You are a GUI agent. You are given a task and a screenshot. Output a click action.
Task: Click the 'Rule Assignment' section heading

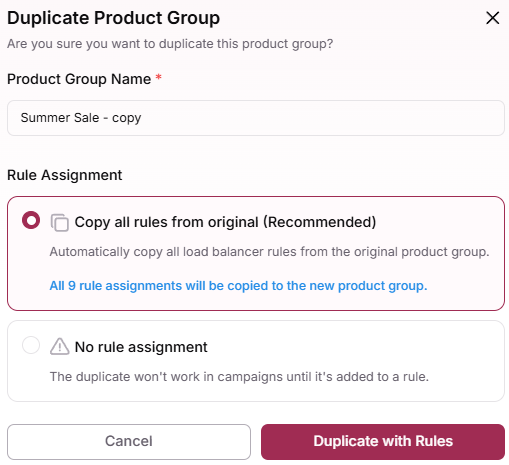click(65, 175)
